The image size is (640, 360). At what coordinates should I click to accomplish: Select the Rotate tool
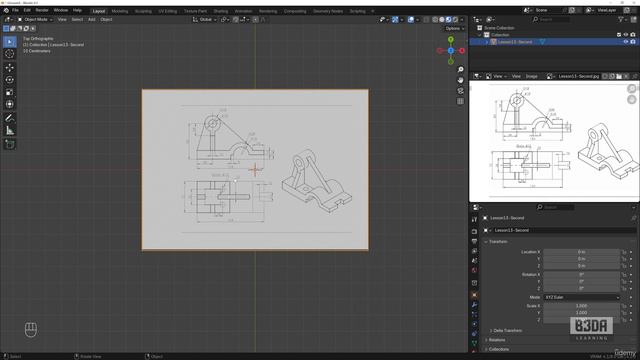pyautogui.click(x=10, y=80)
